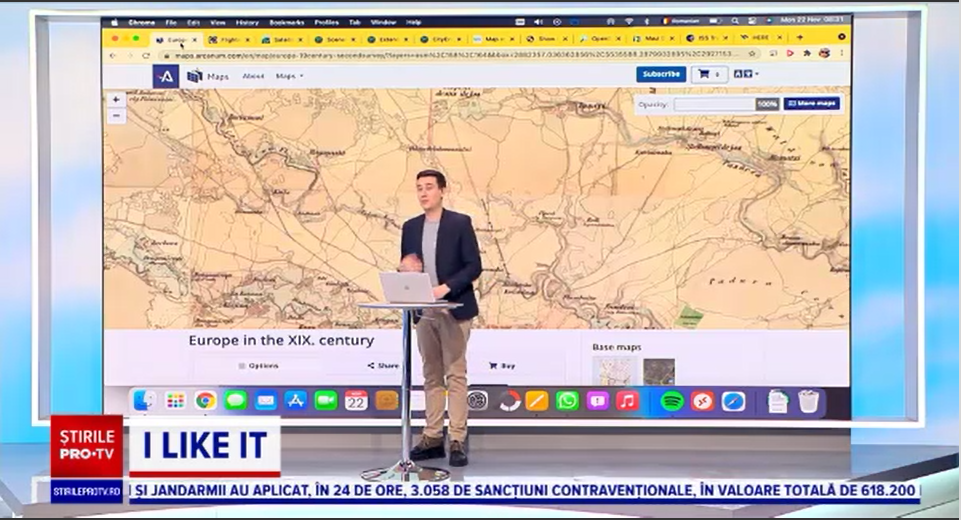Open Safari from the dock
Viewport: 961px width, 520px height.
(x=733, y=401)
